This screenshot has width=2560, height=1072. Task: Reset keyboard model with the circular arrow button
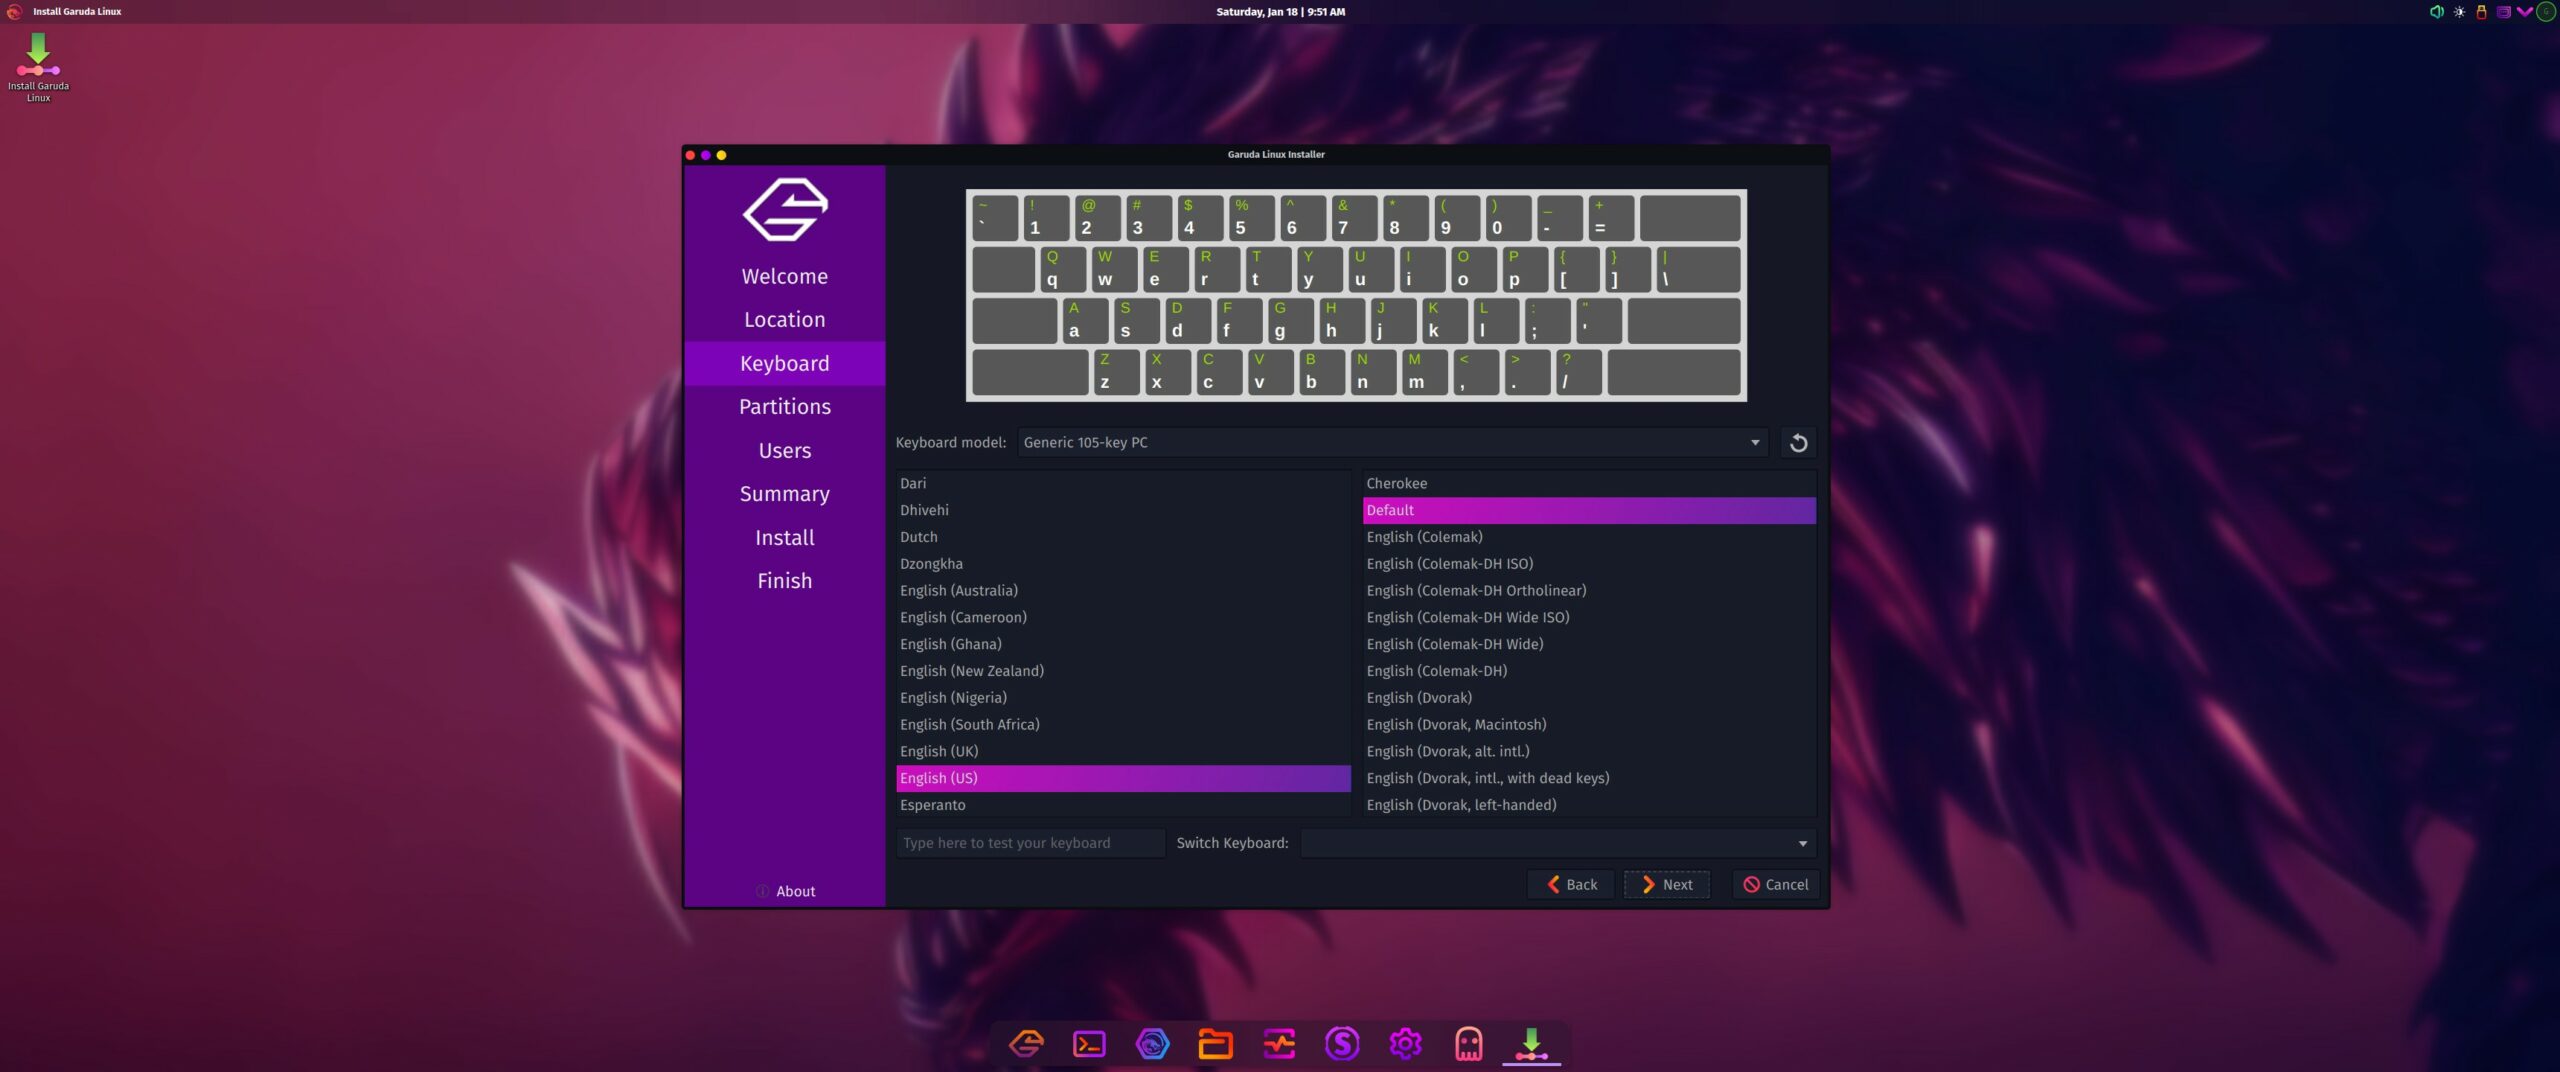pyautogui.click(x=1798, y=443)
